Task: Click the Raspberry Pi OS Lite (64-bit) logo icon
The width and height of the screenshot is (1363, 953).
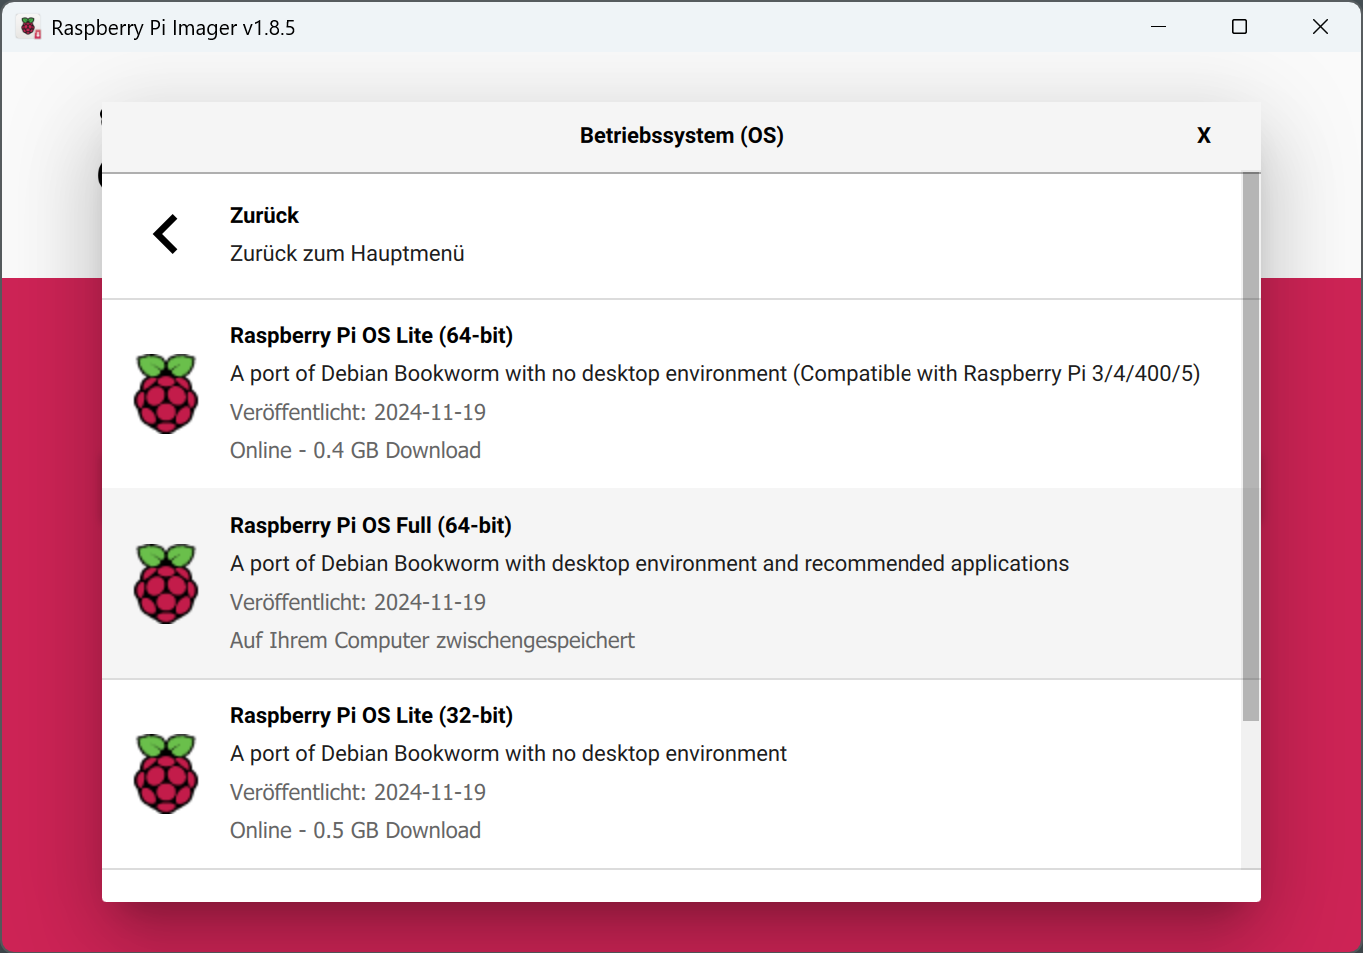Action: click(x=166, y=393)
